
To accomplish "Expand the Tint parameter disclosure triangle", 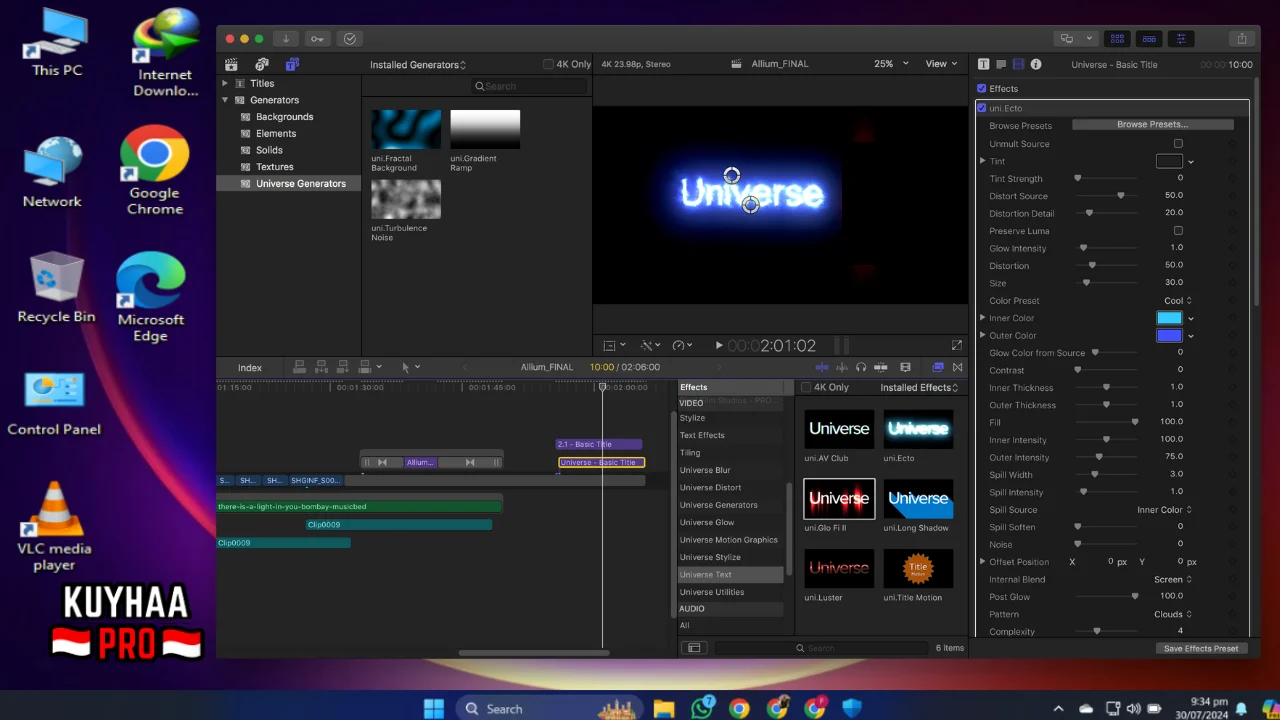I will (x=983, y=161).
